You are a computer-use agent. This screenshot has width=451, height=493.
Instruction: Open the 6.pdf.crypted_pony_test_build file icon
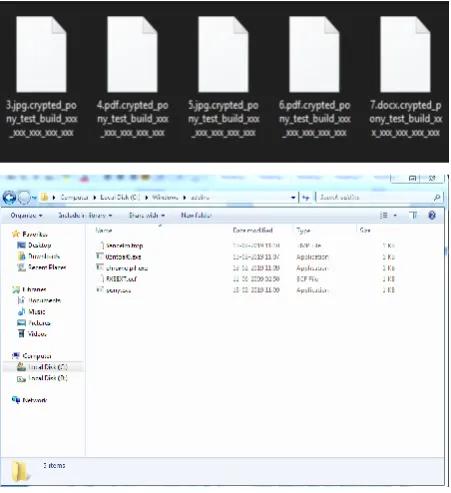[x=314, y=54]
